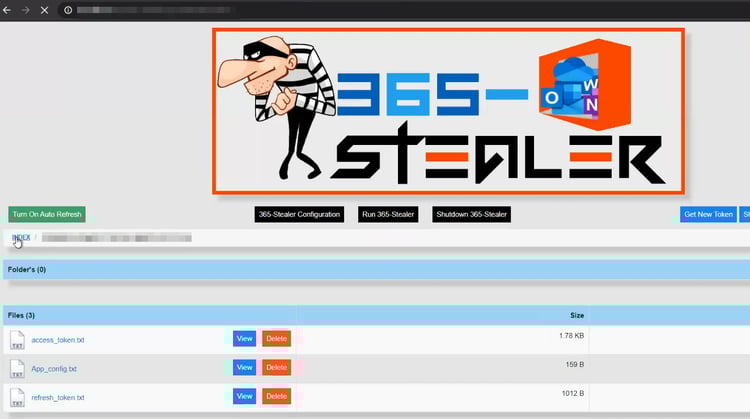The height and width of the screenshot is (419, 750).
Task: Click the Get New Token button
Action: [708, 214]
